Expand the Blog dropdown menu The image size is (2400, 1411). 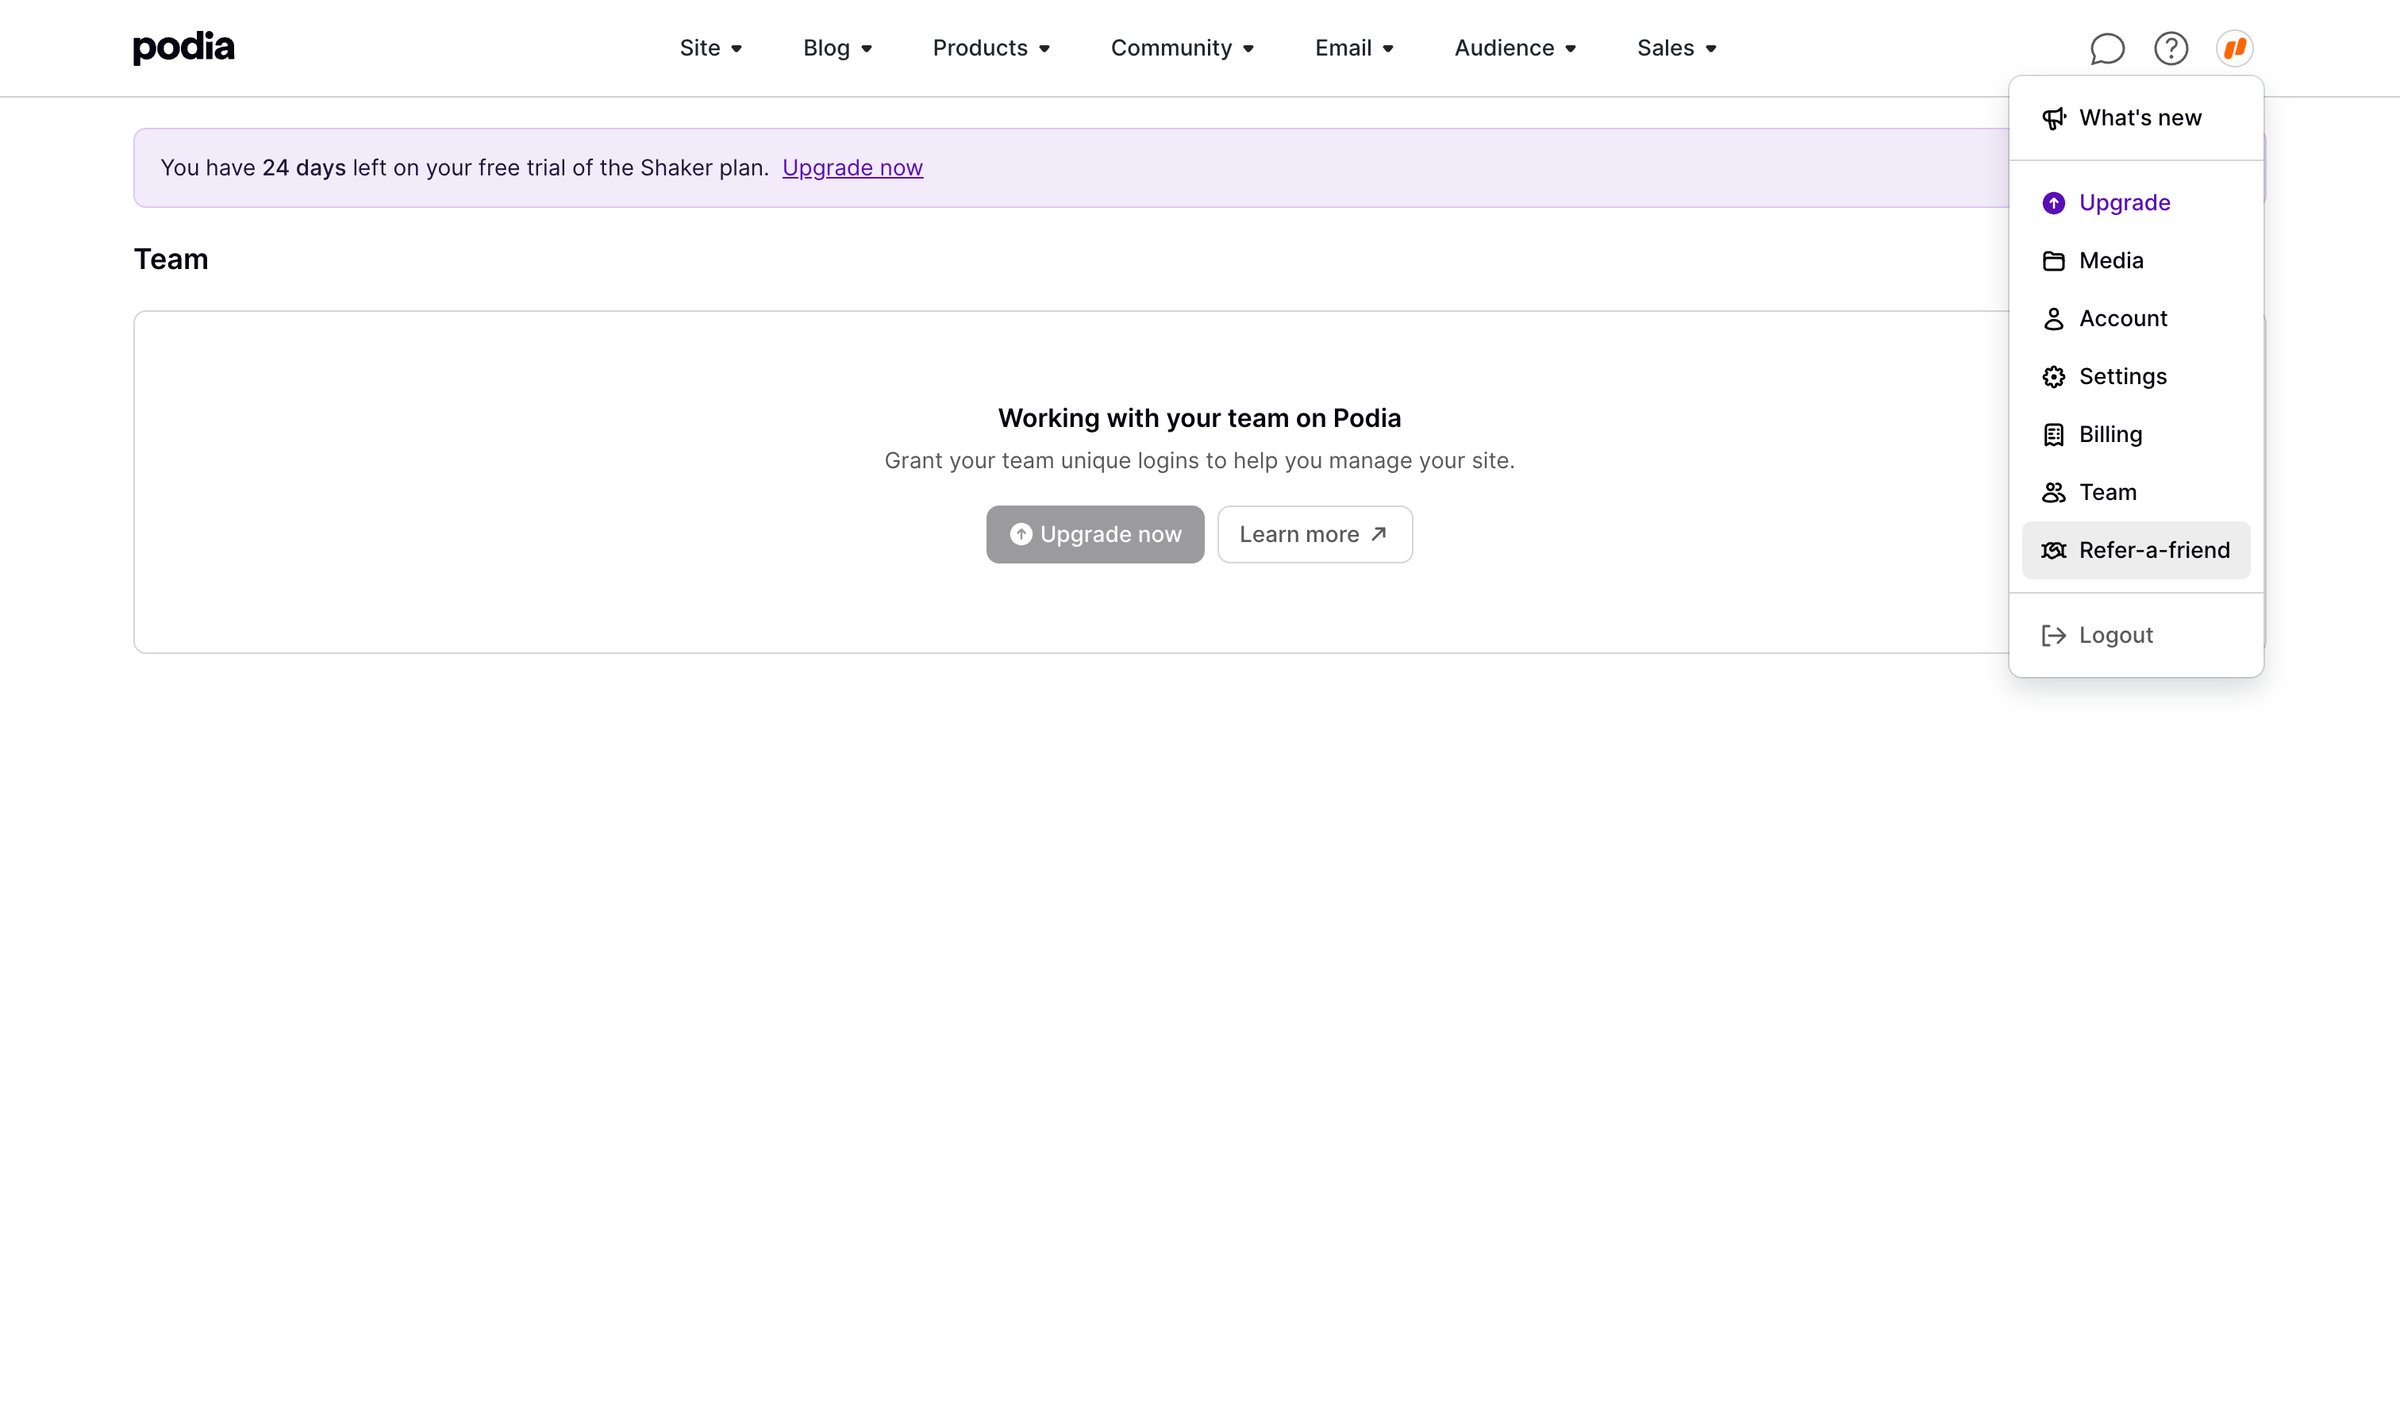pyautogui.click(x=838, y=48)
